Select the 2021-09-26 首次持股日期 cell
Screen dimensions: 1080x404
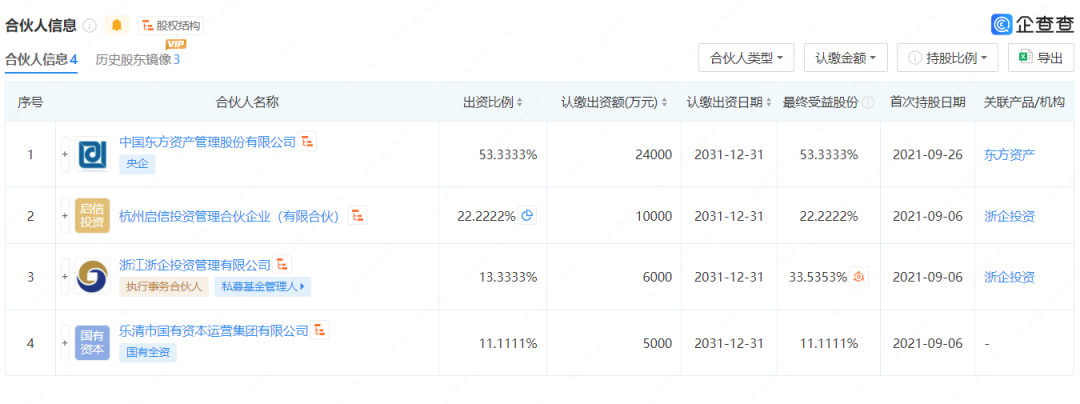(926, 155)
